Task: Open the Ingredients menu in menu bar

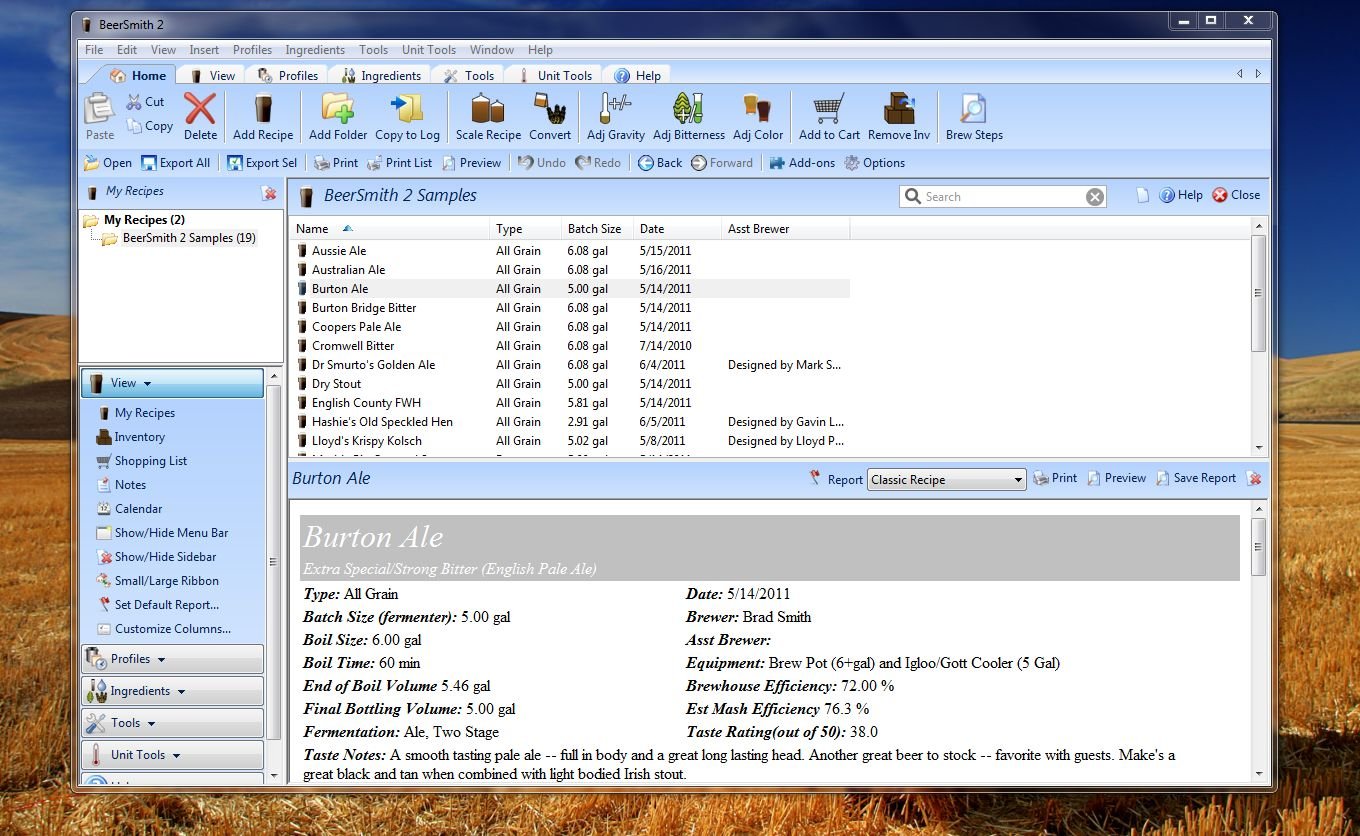Action: point(314,50)
